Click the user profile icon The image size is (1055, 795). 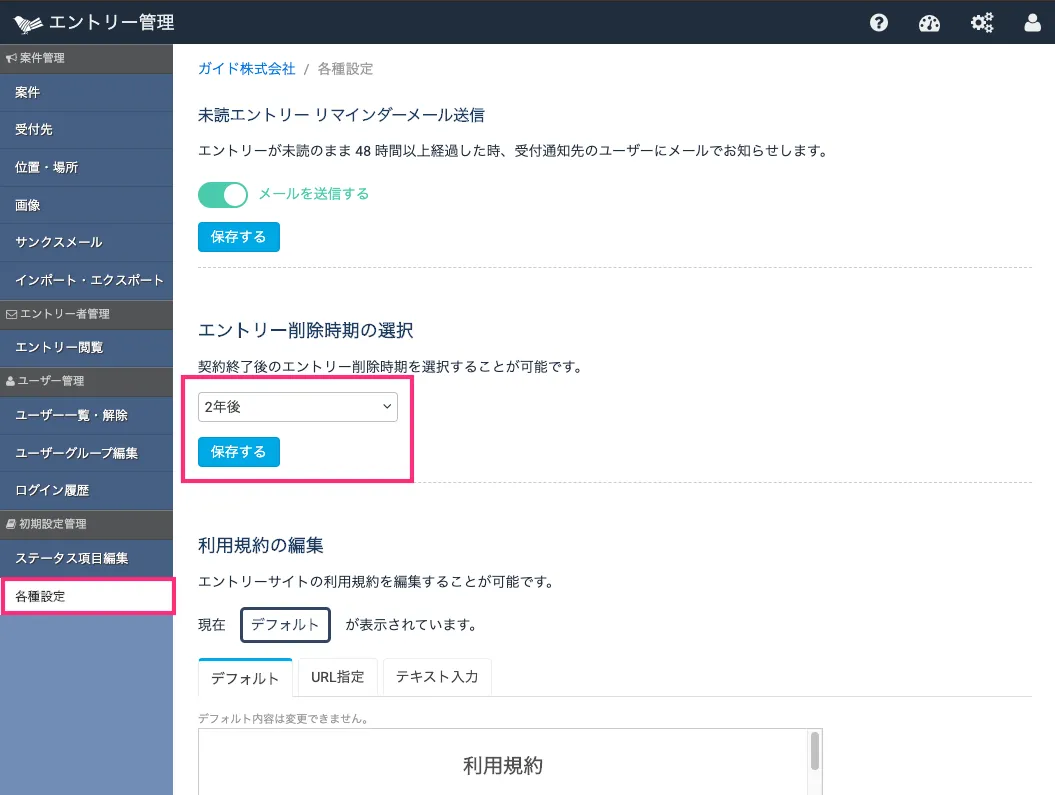(1033, 22)
